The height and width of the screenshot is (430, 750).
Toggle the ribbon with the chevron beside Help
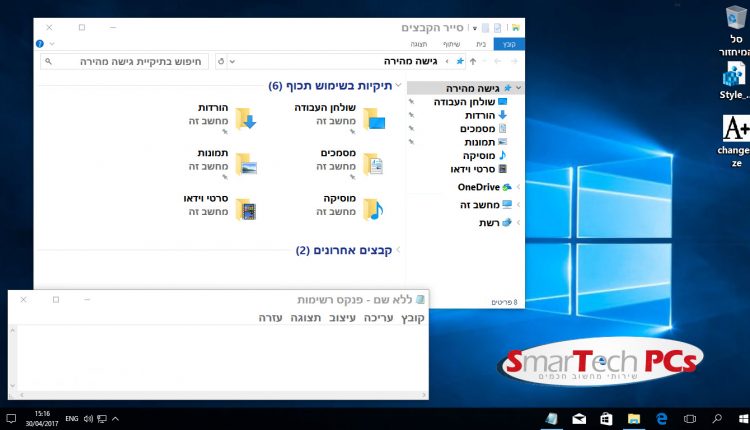[x=52, y=44]
